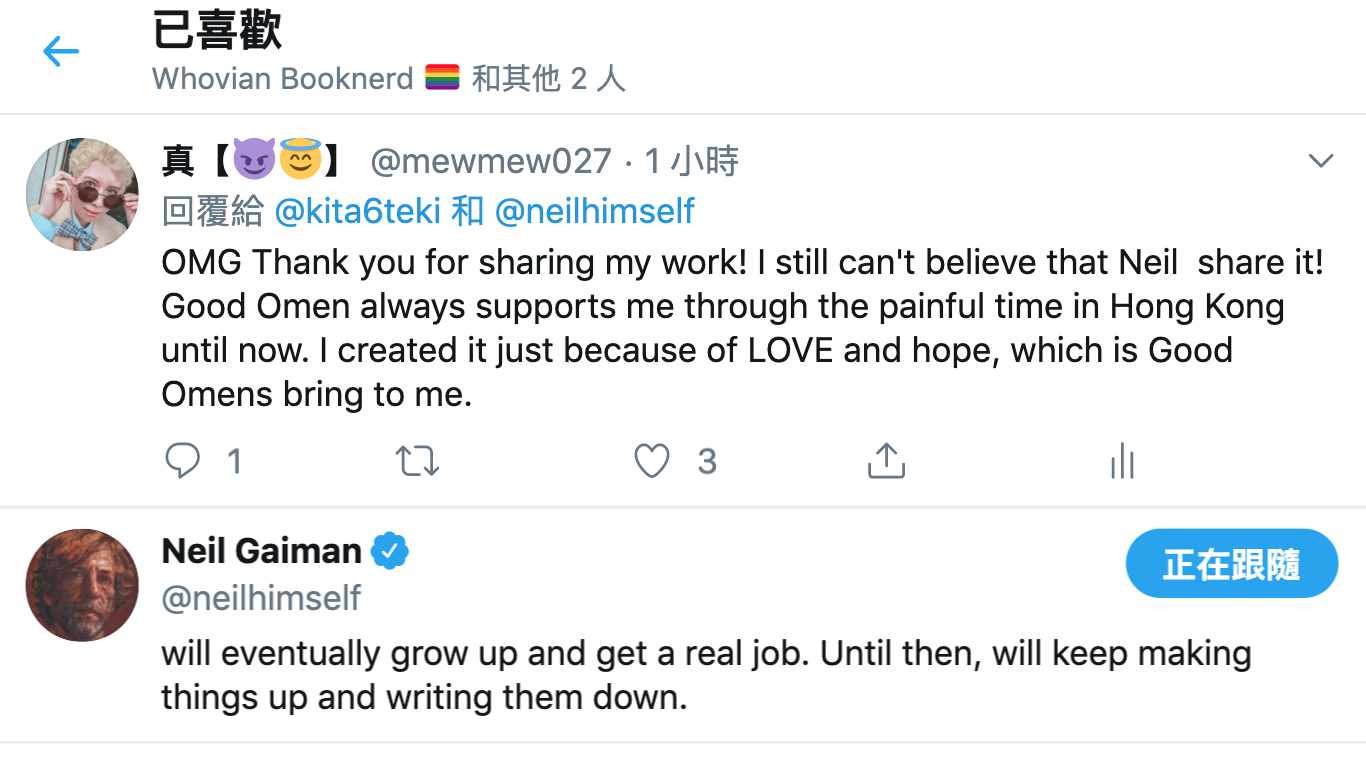Click @neilhimself handle under Neil Gaiman

[x=261, y=598]
